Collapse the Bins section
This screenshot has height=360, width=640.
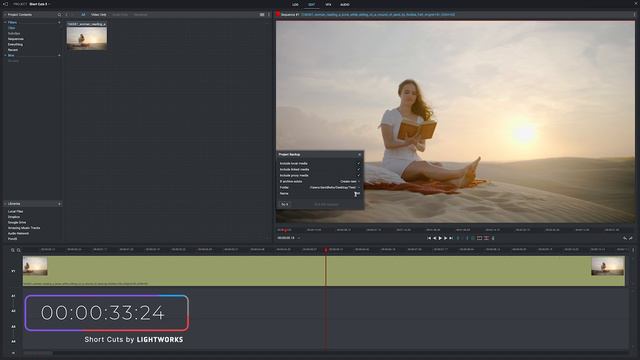coord(5,55)
